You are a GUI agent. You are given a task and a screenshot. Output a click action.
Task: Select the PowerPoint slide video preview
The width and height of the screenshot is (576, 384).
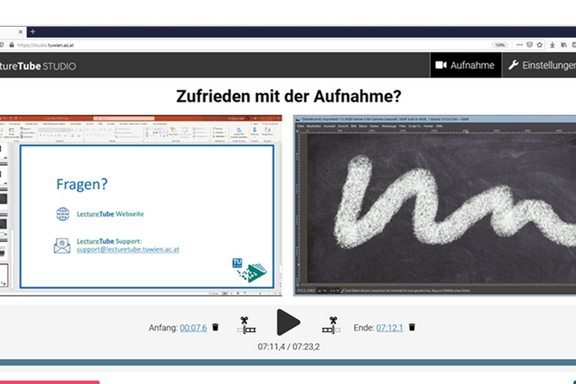click(x=141, y=205)
